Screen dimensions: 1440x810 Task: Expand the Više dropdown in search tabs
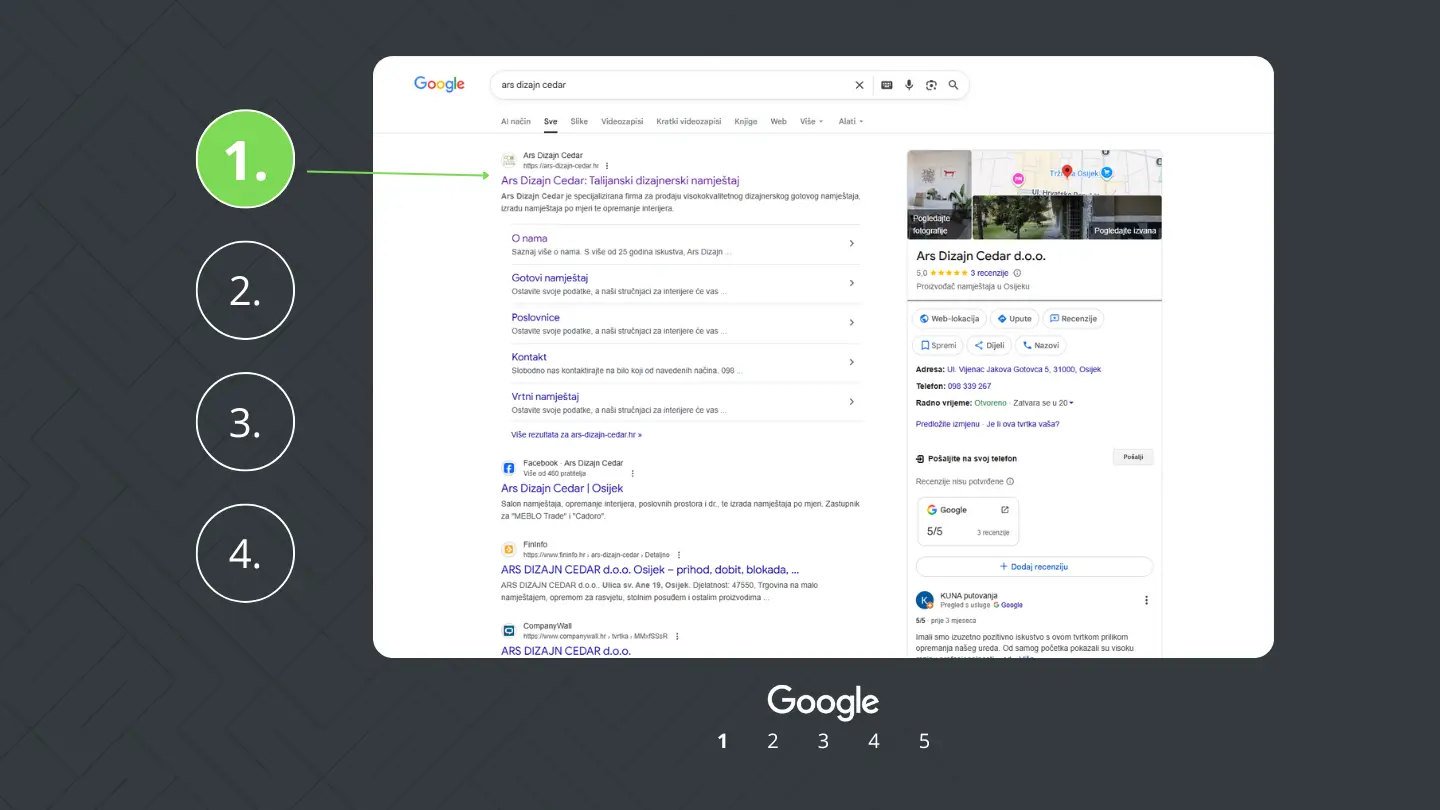click(x=811, y=121)
